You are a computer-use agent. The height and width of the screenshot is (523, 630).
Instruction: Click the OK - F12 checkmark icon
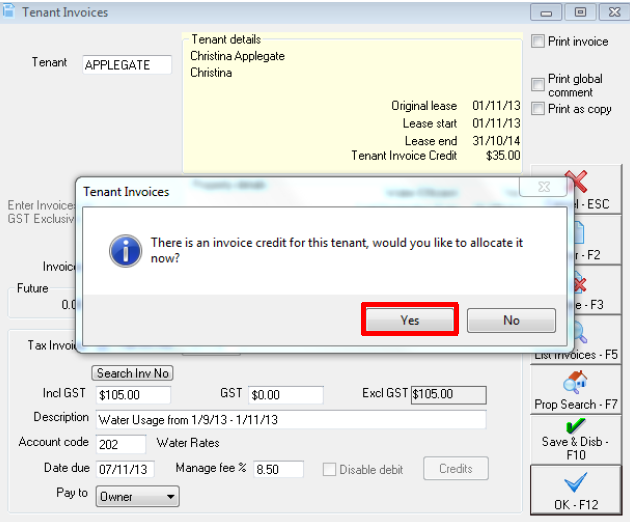(x=575, y=482)
